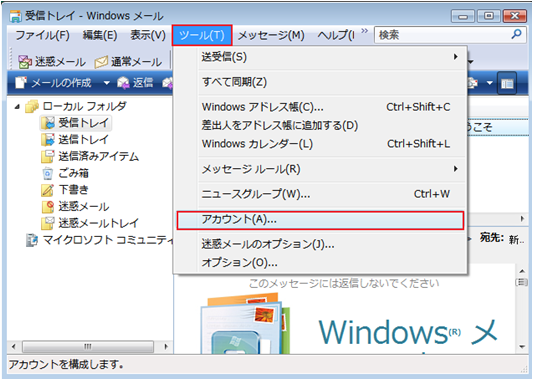Open Windows アドレス帳(C)... menu item
The image size is (533, 380).
[320, 107]
